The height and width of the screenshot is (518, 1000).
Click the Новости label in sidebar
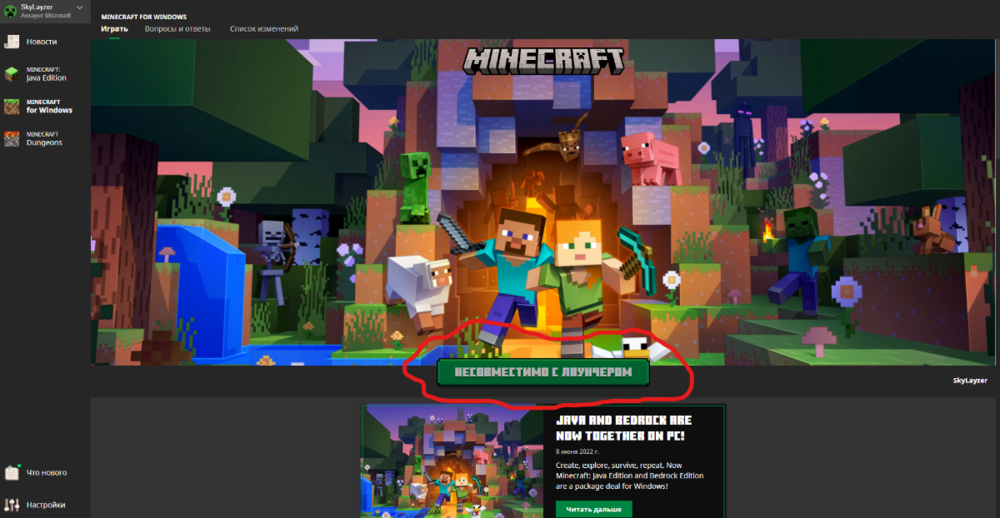(41, 41)
